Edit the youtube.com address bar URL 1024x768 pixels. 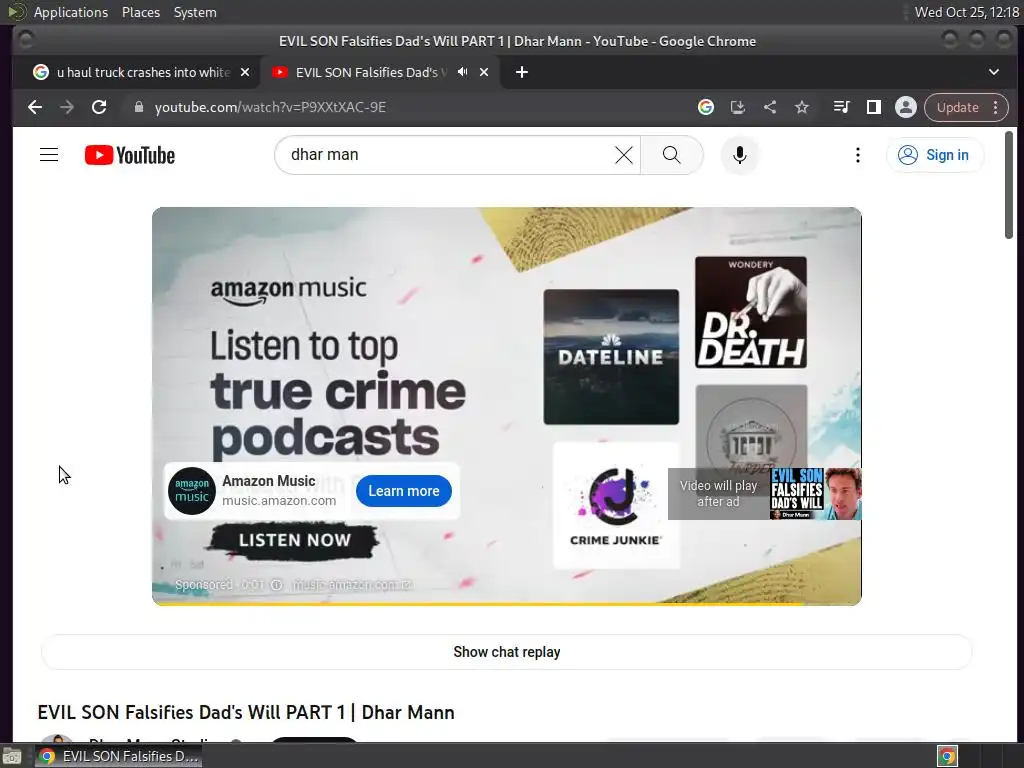[270, 107]
